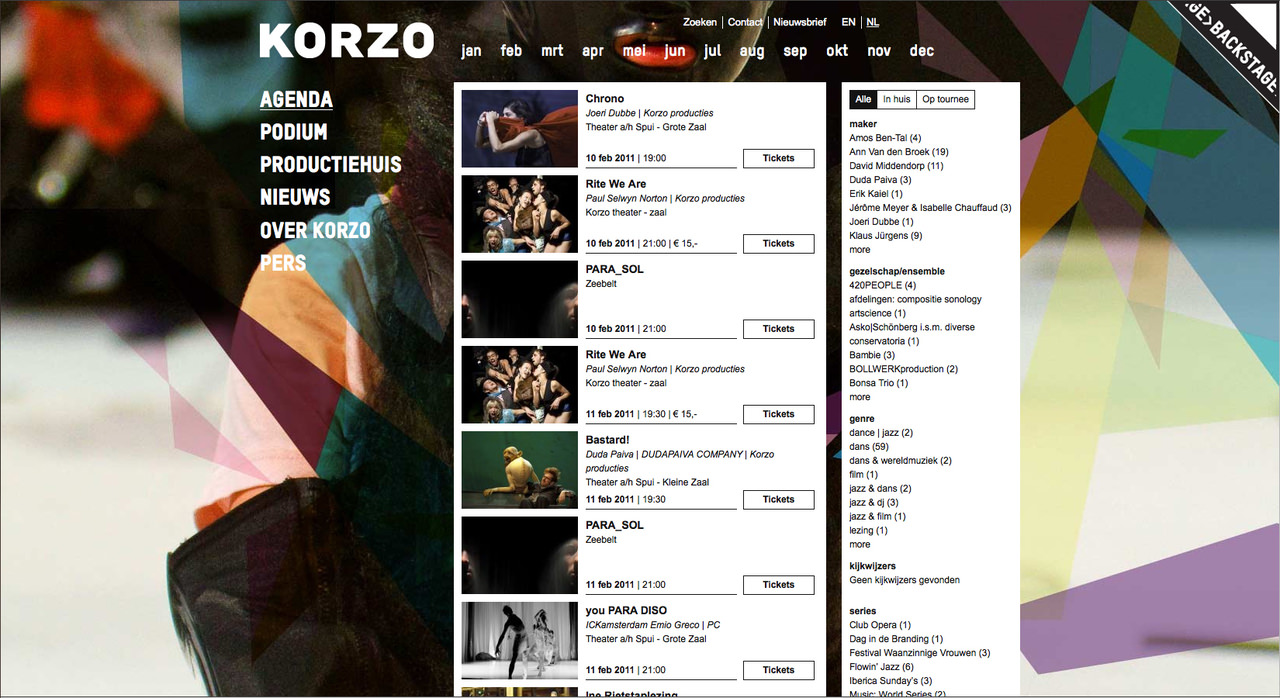Jump to nov in the month bar

click(879, 51)
